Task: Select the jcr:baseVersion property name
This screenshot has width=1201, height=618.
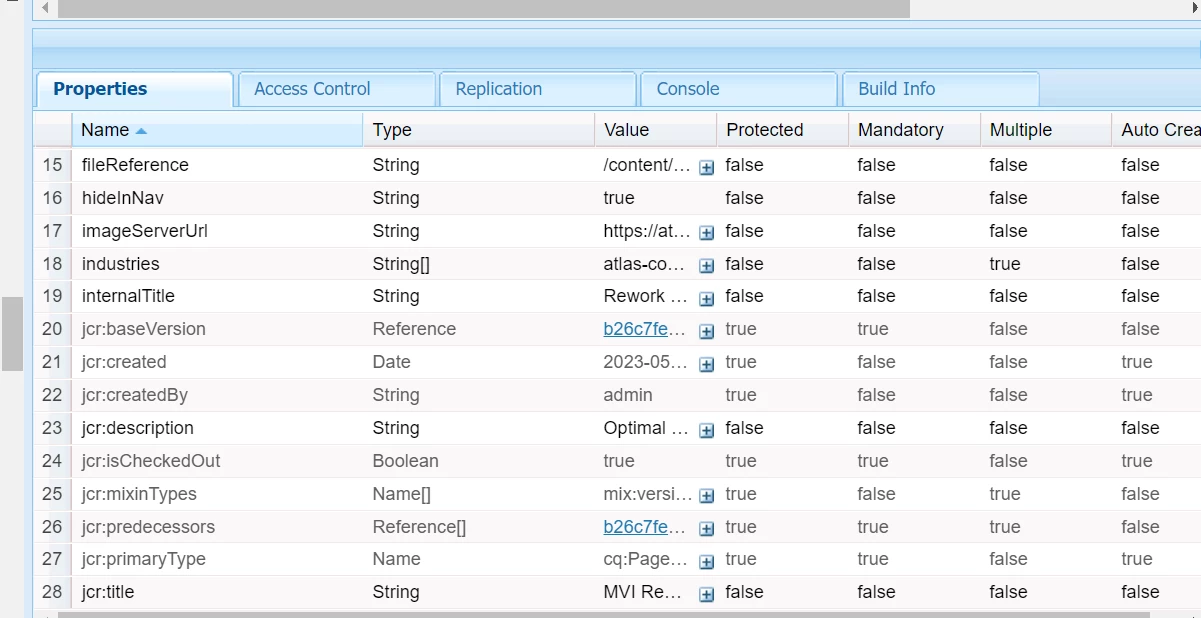Action: tap(144, 329)
